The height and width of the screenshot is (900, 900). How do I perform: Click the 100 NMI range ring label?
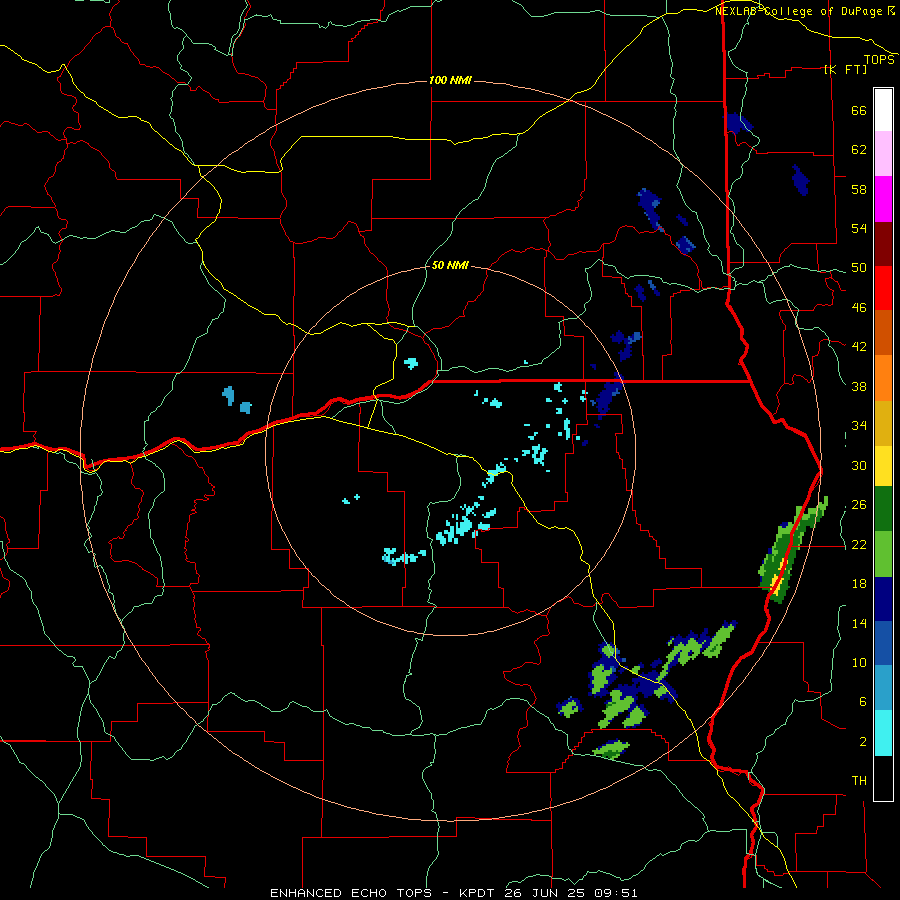450,80
